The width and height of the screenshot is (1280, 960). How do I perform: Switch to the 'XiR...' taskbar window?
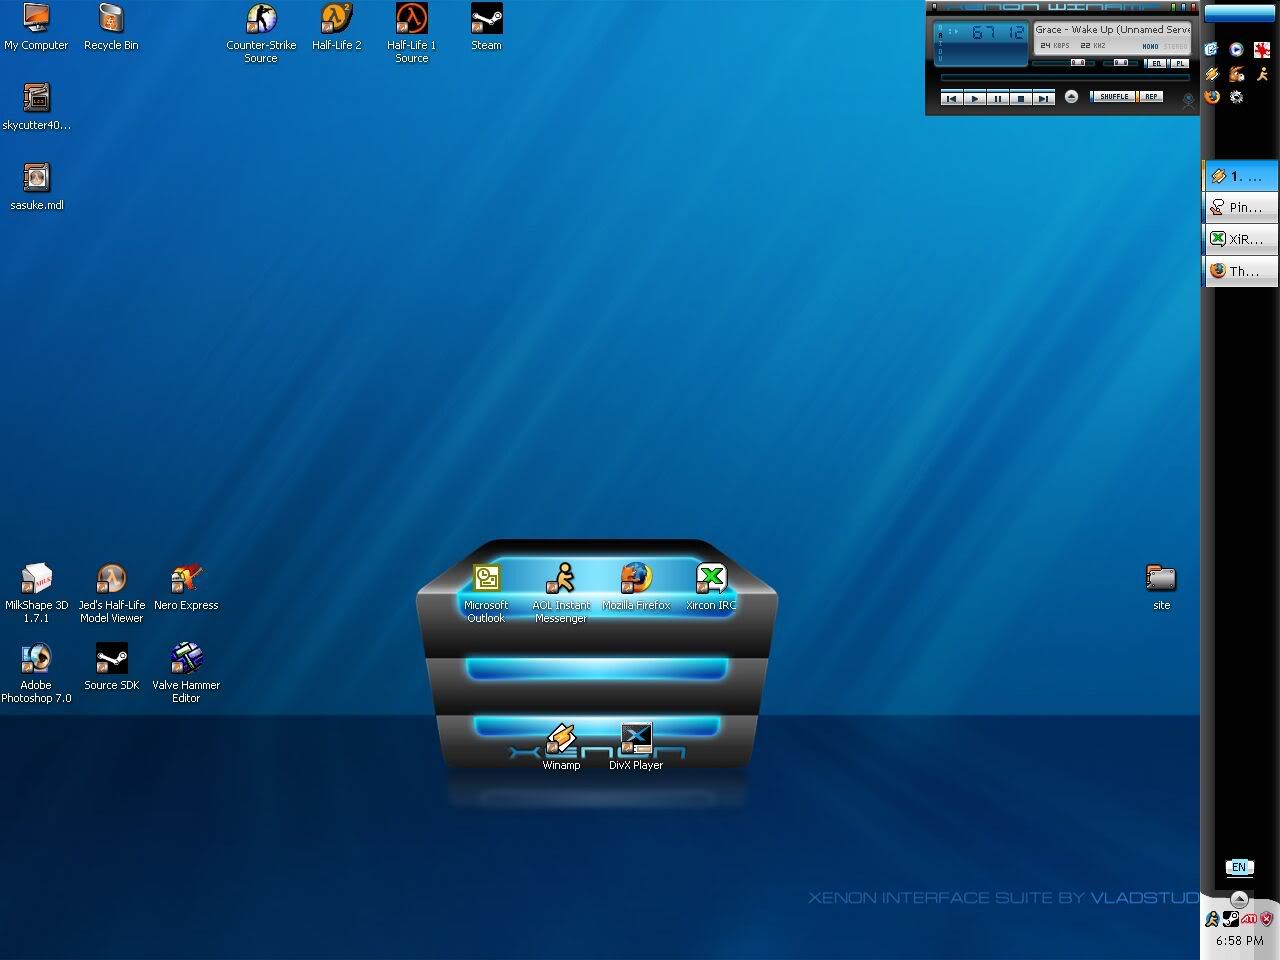coord(1240,239)
